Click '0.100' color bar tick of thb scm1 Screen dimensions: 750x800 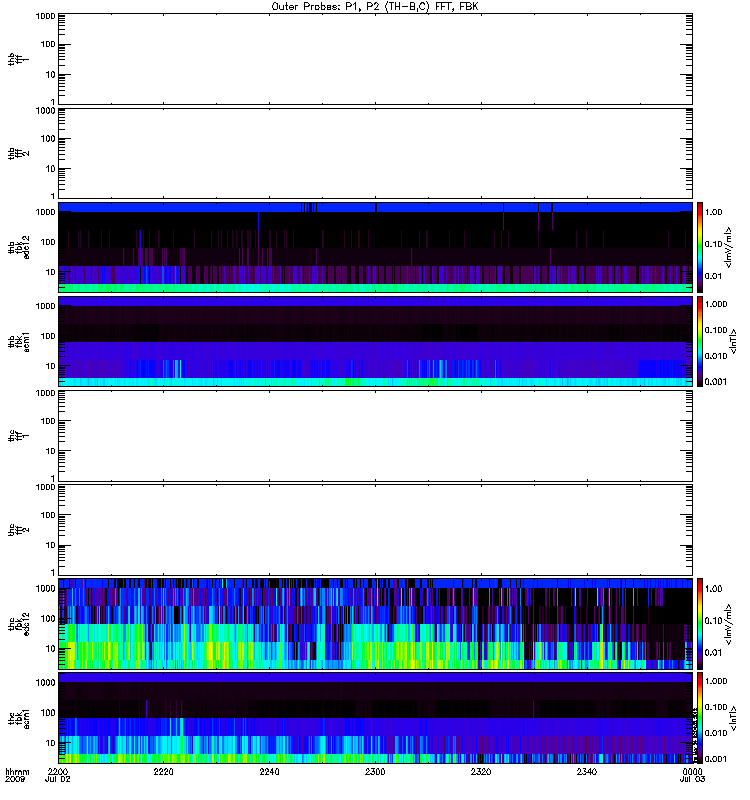(716, 330)
